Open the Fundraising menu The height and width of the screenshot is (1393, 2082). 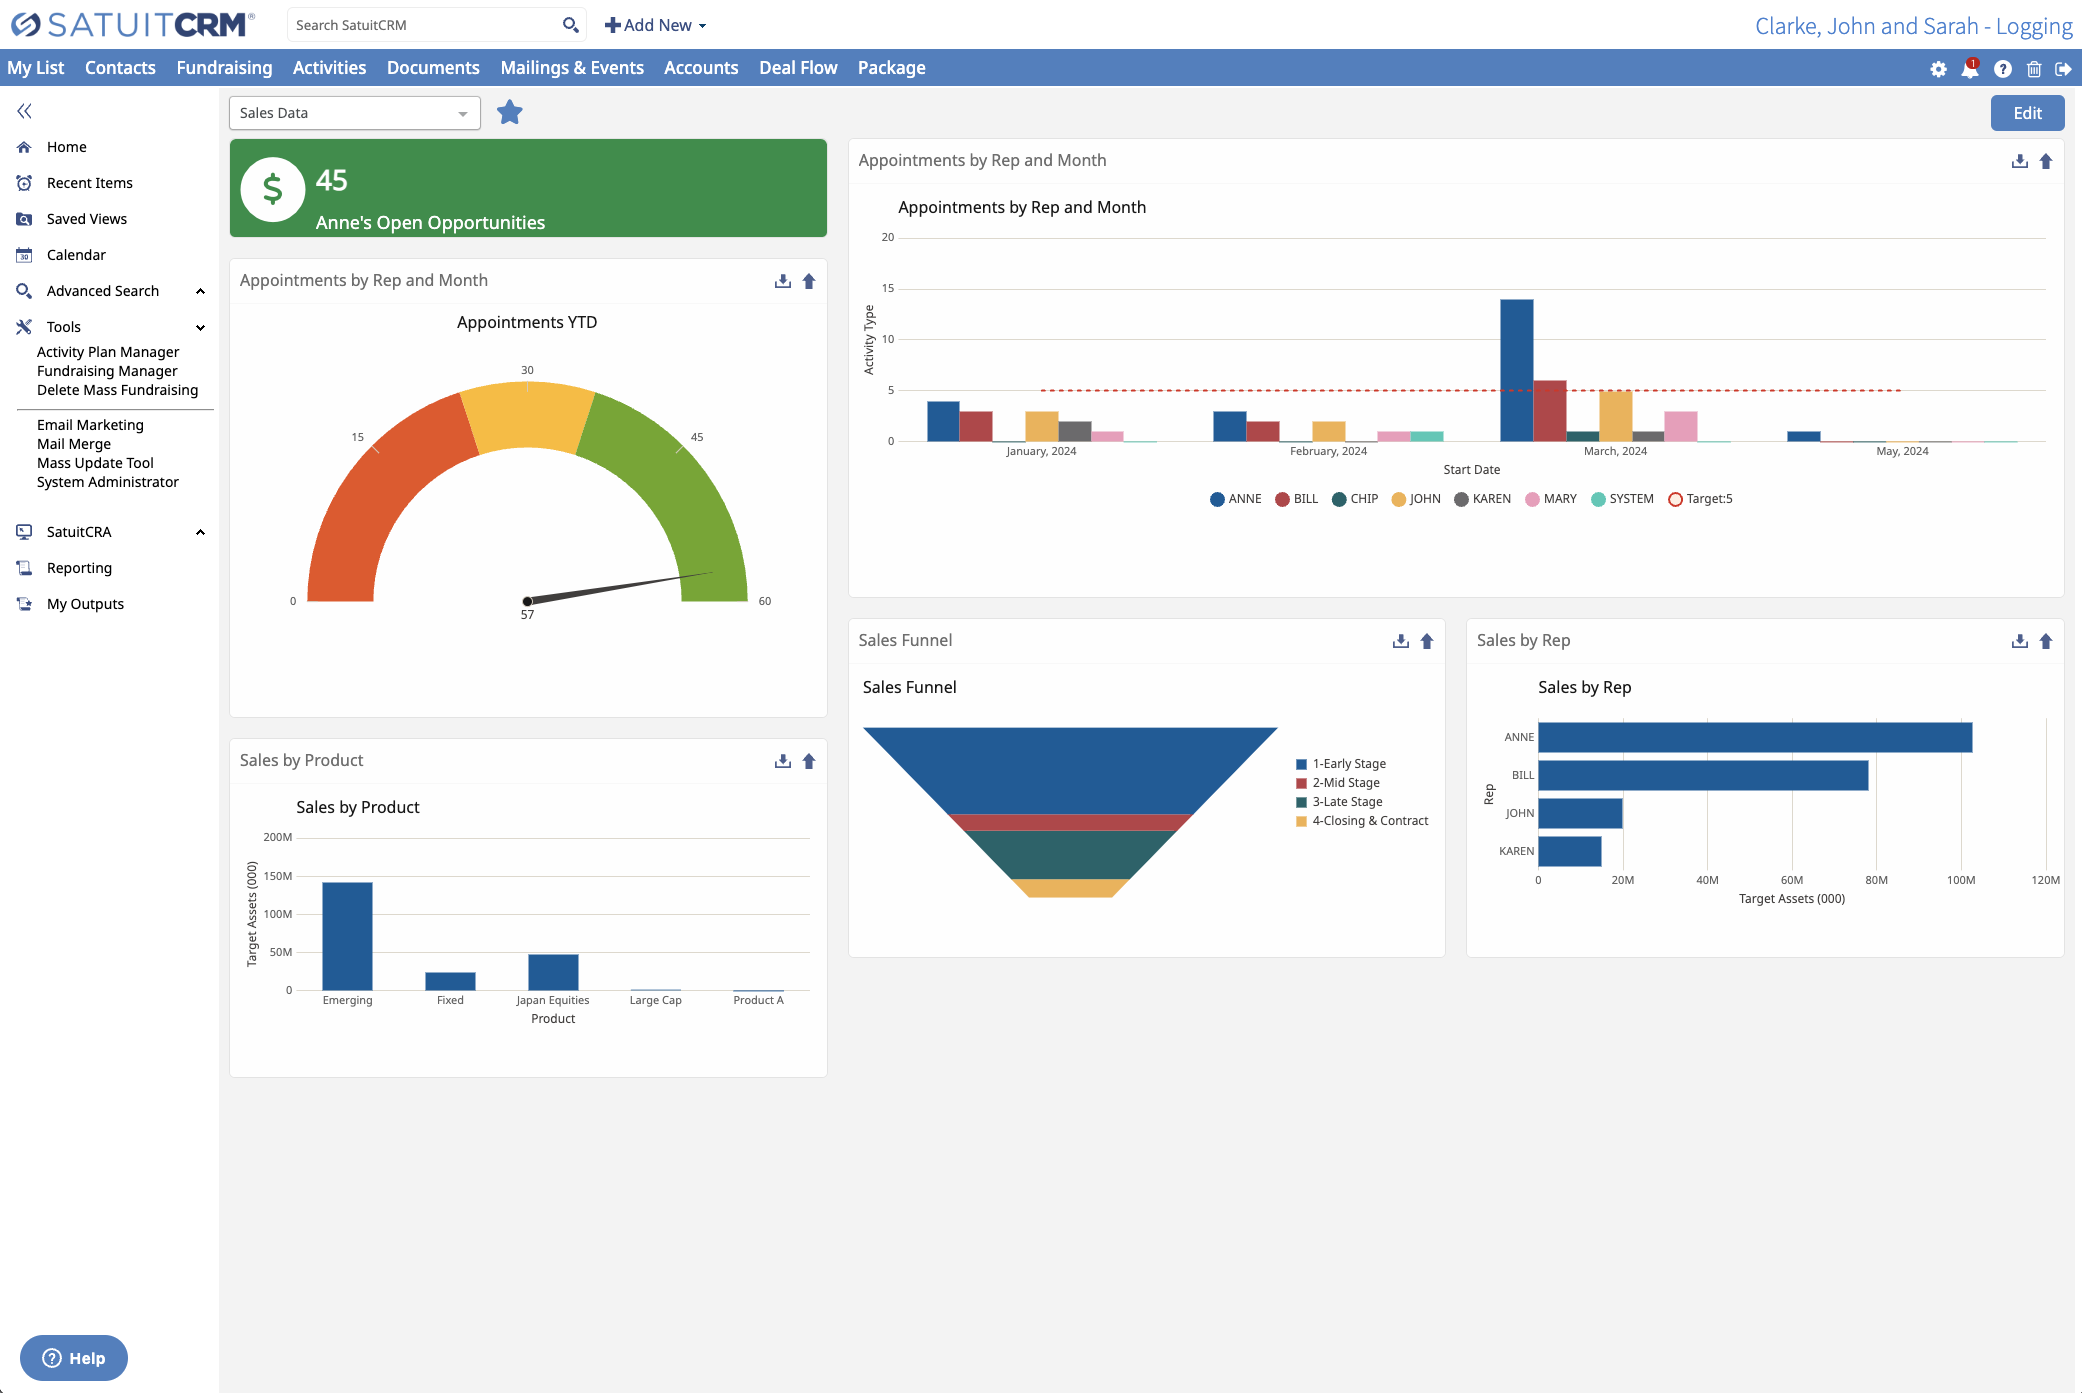pos(224,67)
